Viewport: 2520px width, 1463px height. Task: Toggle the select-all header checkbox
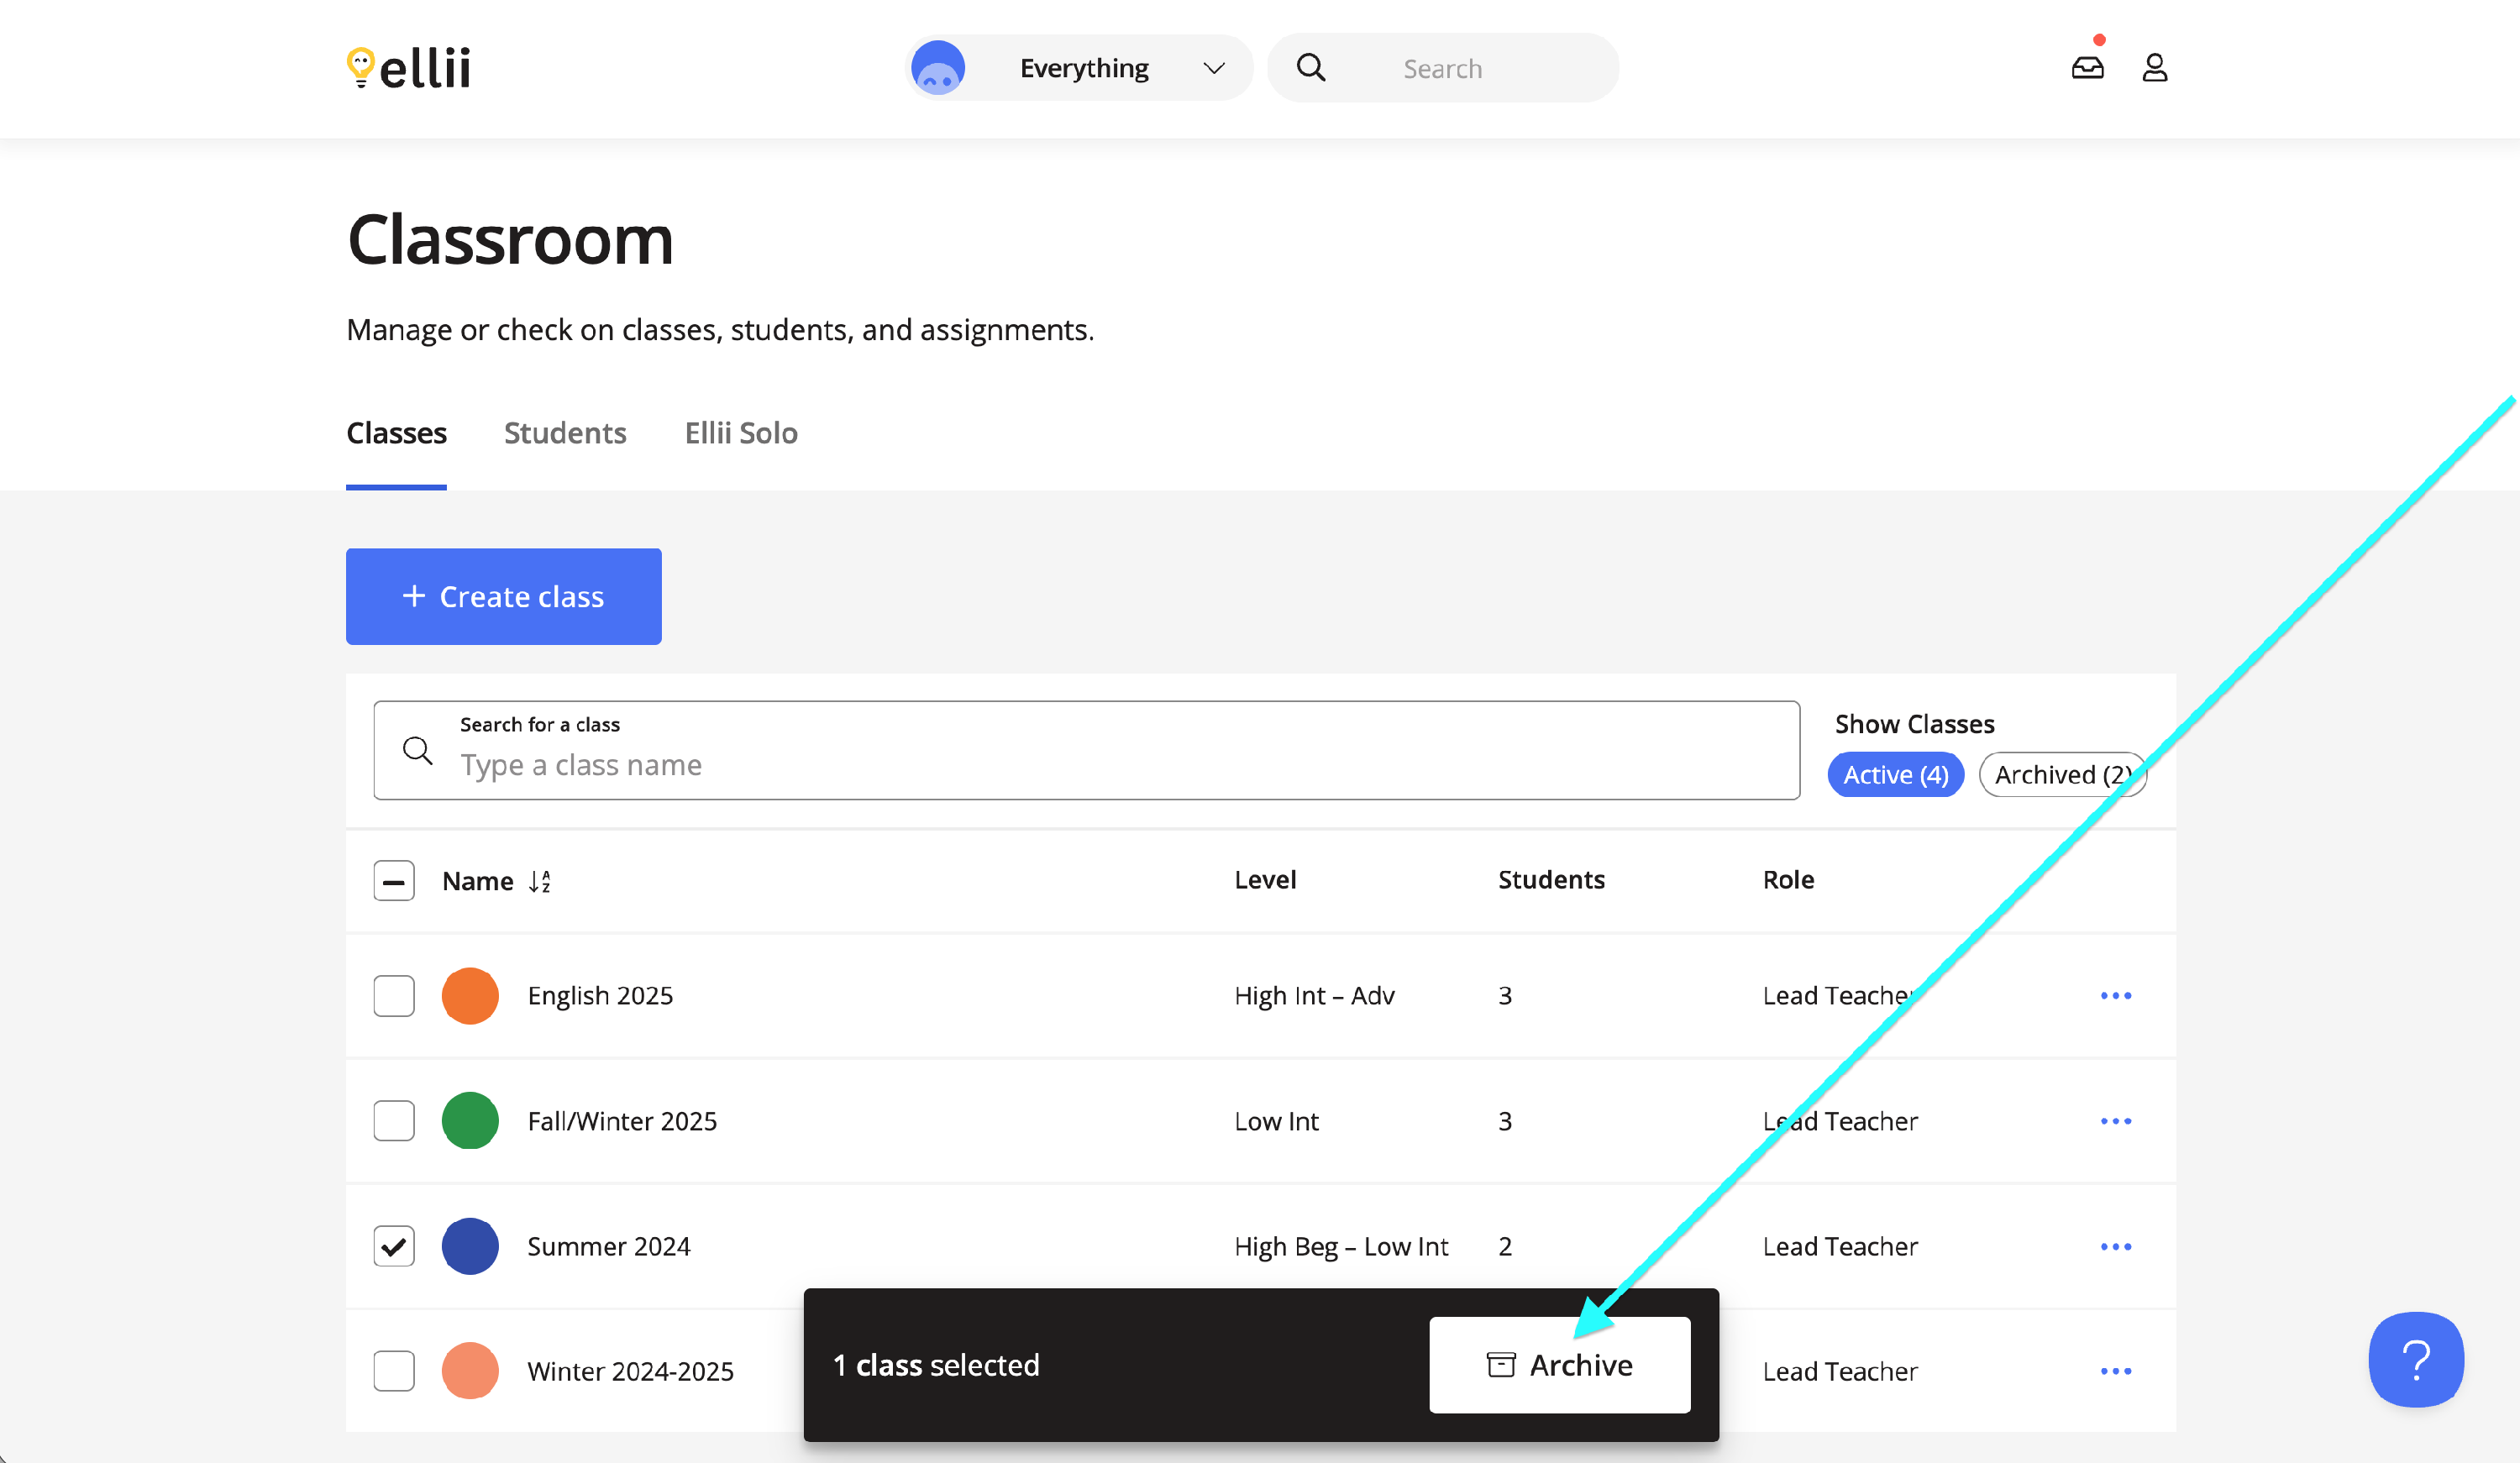coord(394,881)
